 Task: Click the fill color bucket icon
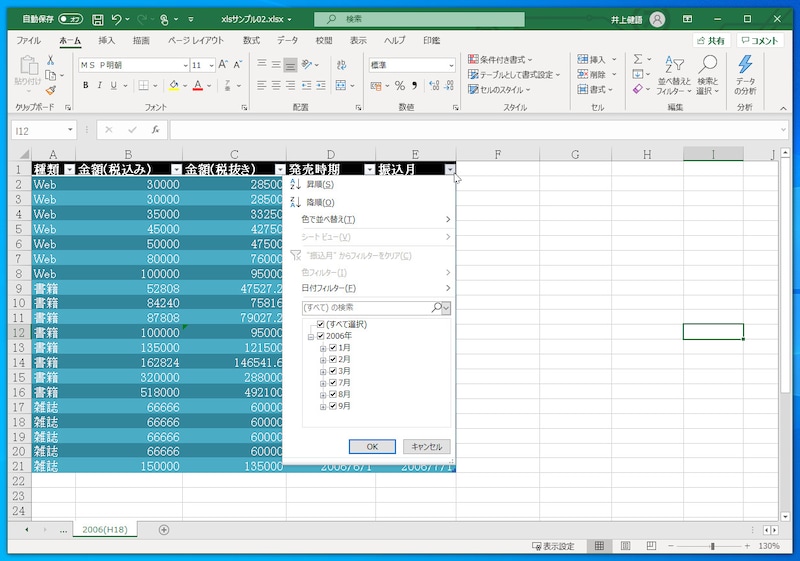(173, 85)
